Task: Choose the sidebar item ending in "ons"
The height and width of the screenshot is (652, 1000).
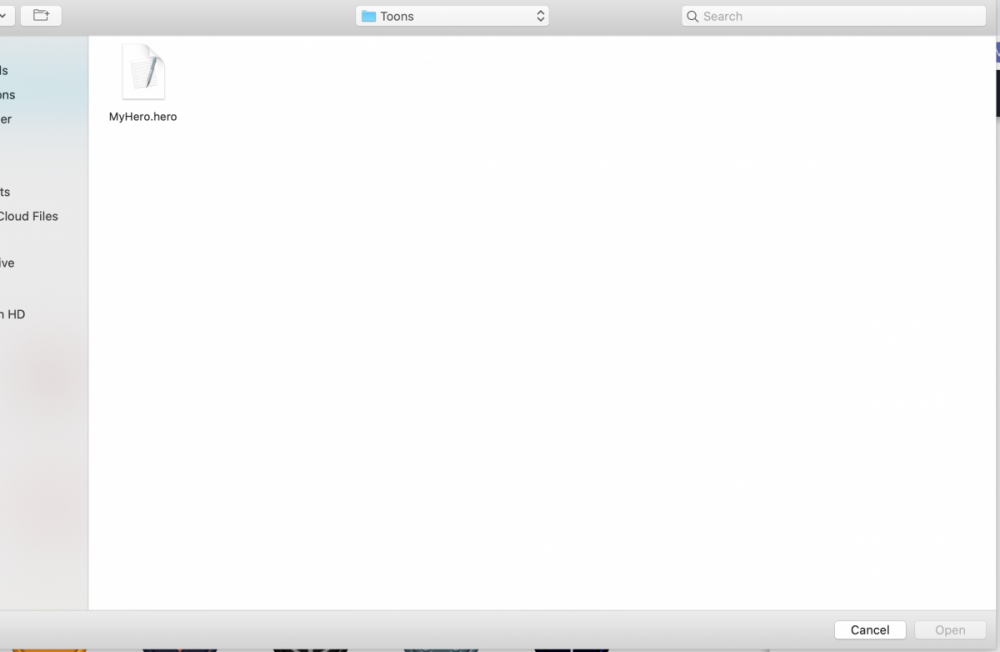Action: click(8, 95)
